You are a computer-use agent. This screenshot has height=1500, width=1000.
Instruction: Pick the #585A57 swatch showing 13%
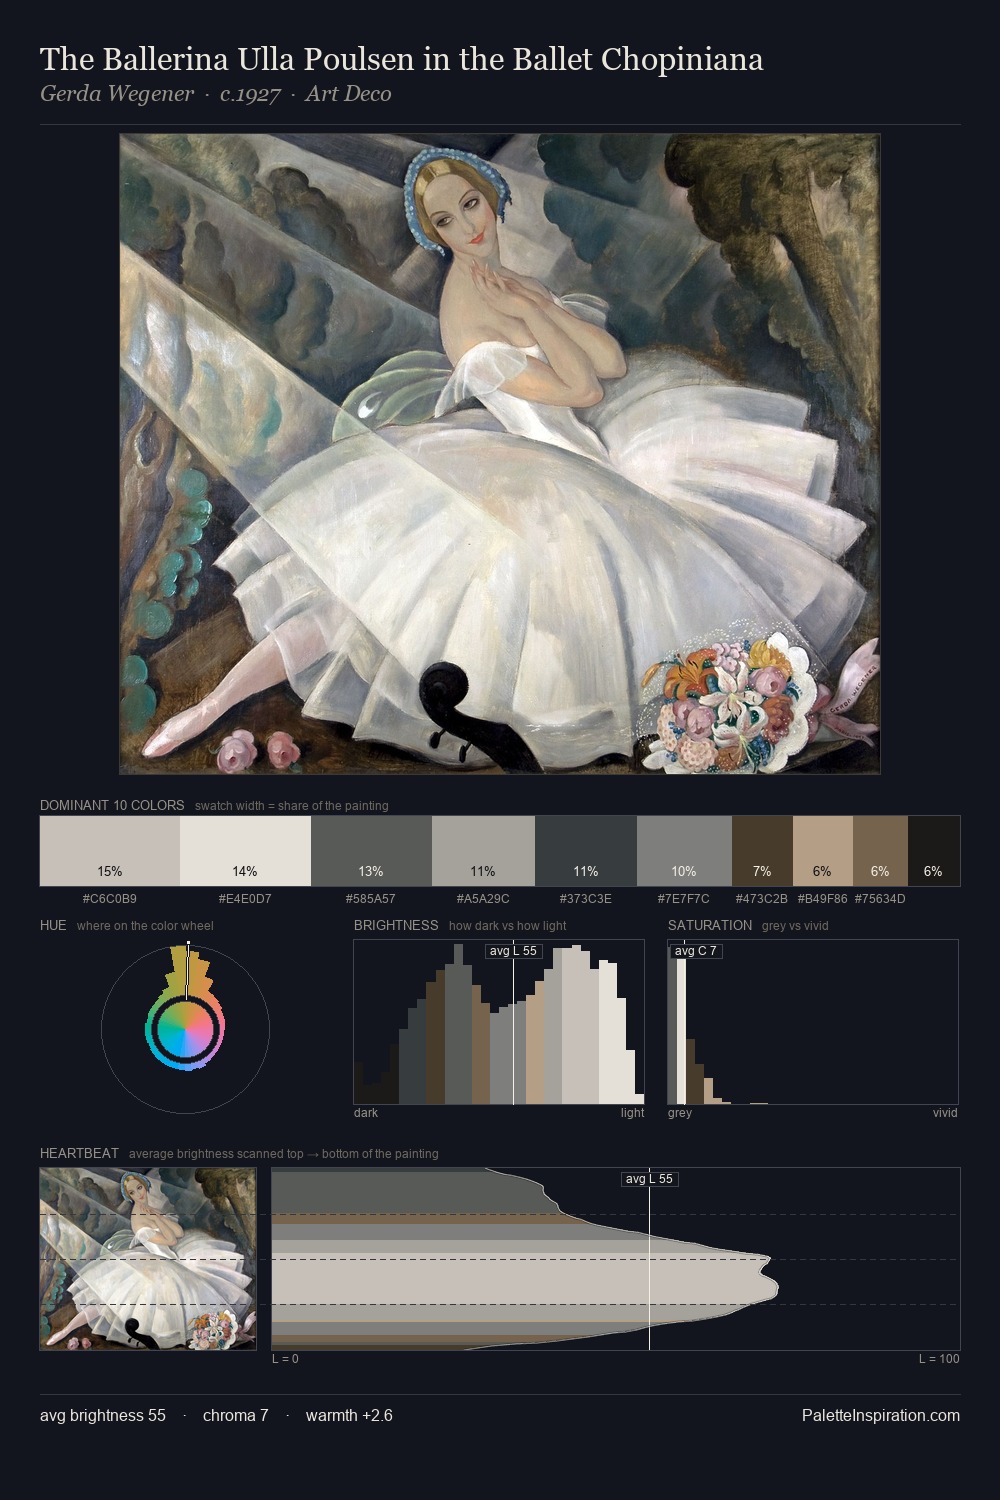point(371,851)
